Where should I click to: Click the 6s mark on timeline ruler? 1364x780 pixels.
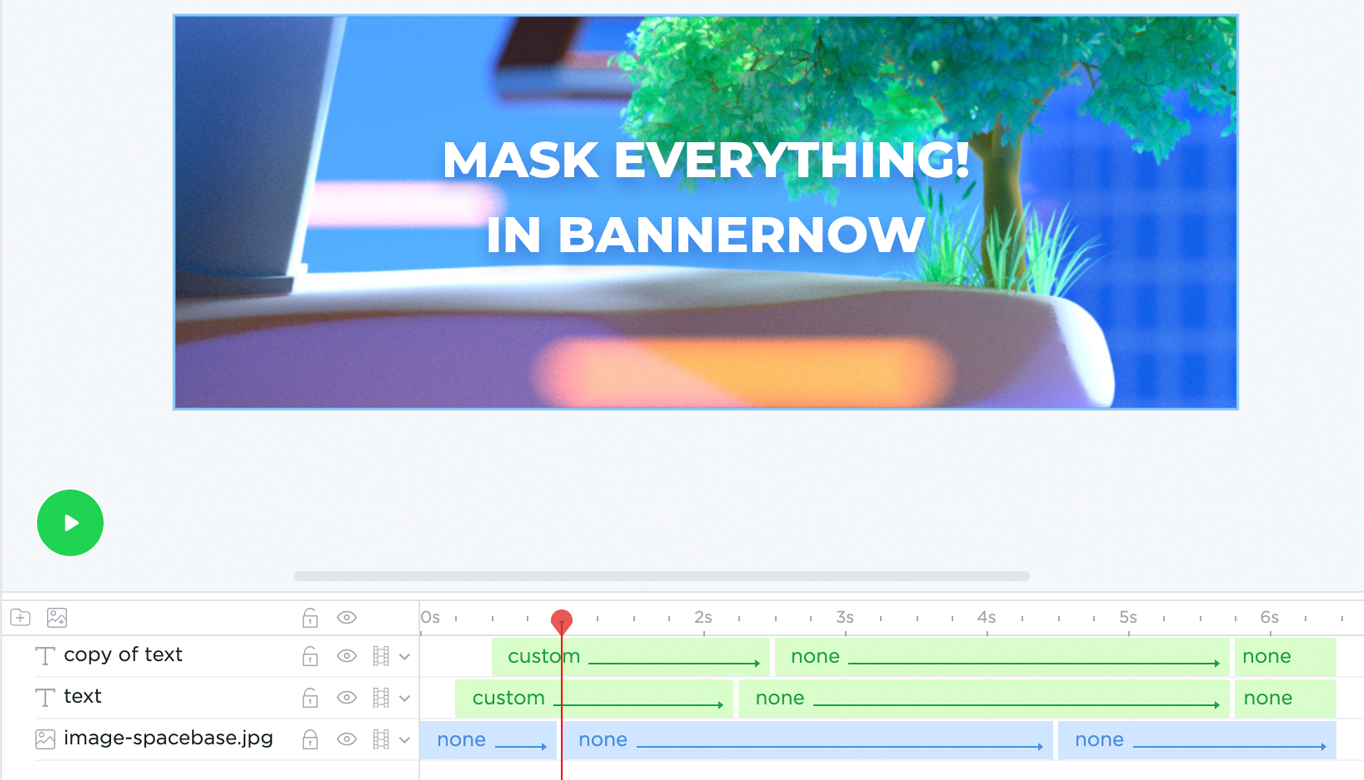click(x=1270, y=618)
